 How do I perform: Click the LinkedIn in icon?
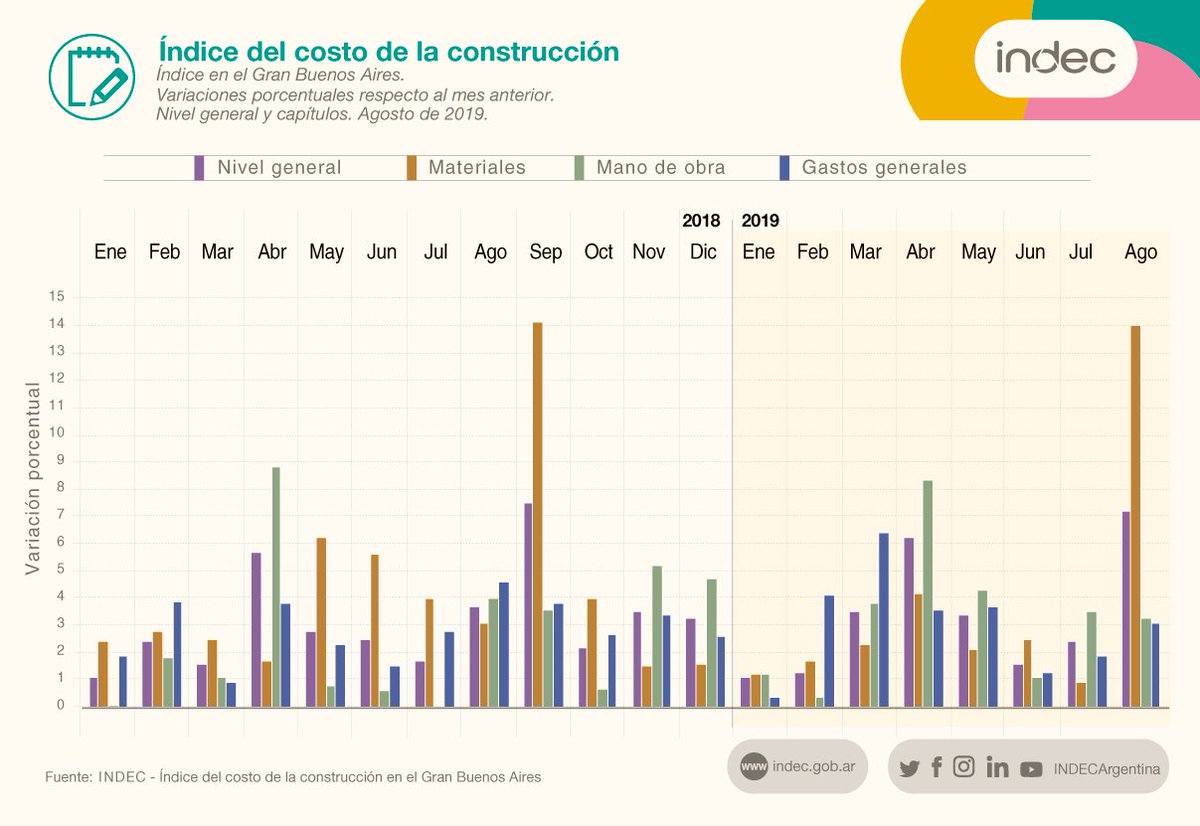pos(997,767)
